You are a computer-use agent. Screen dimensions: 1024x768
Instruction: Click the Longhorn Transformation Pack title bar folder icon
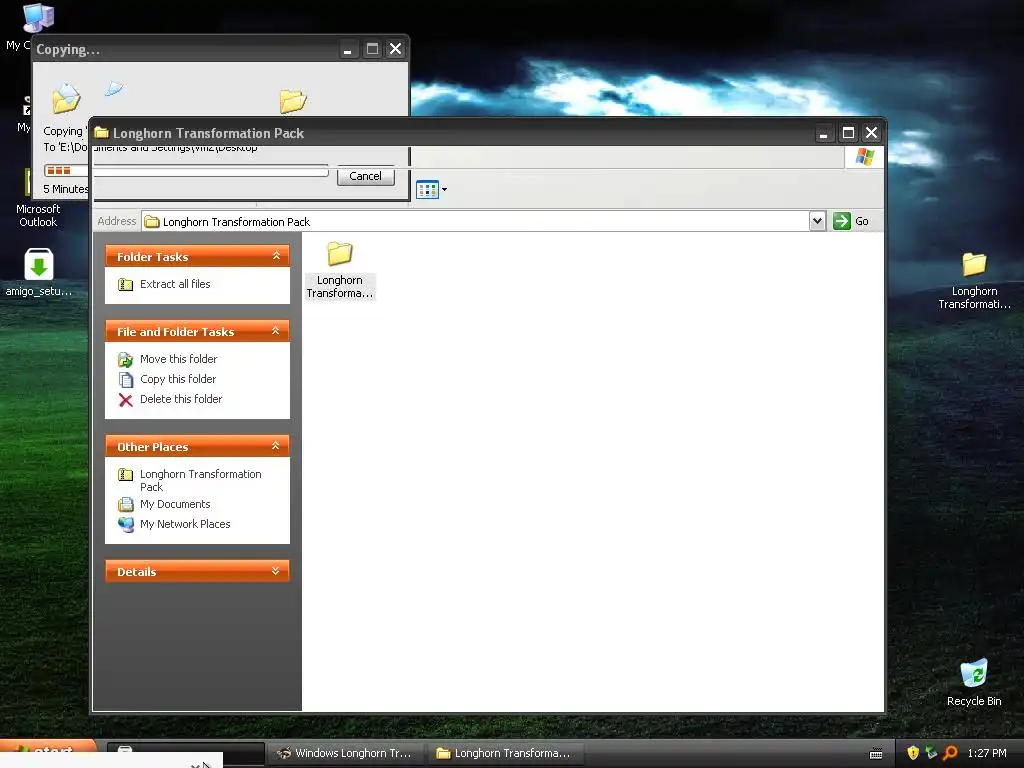pos(101,133)
